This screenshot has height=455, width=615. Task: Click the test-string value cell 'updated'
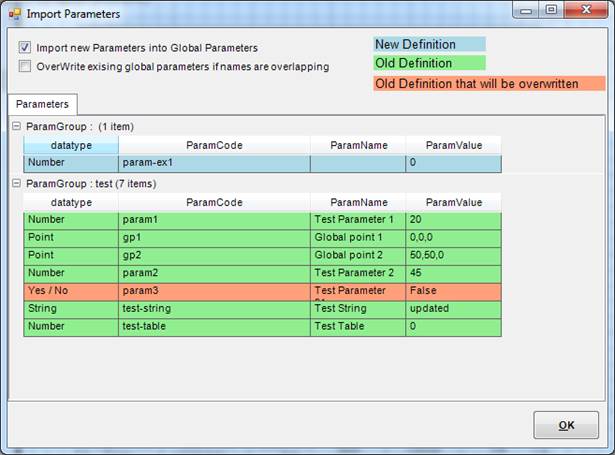pyautogui.click(x=452, y=309)
